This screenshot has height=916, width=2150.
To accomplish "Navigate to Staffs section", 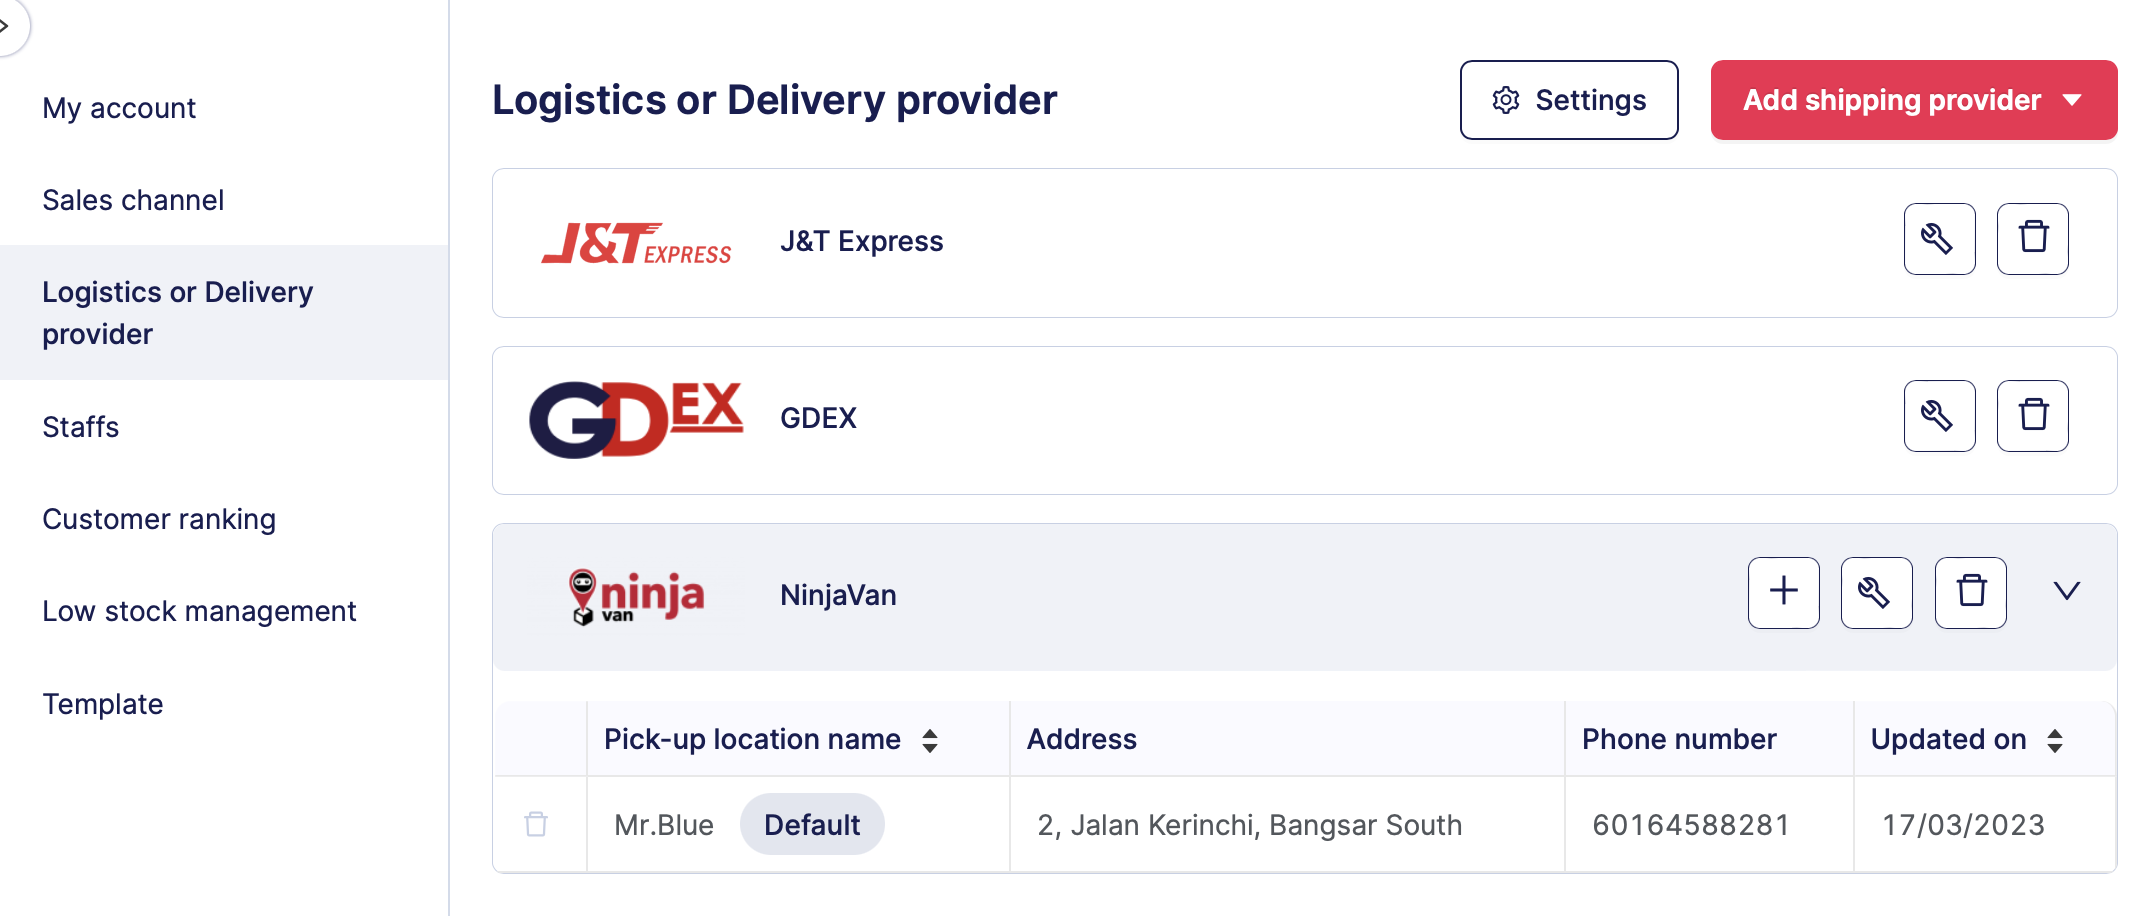I will [81, 427].
